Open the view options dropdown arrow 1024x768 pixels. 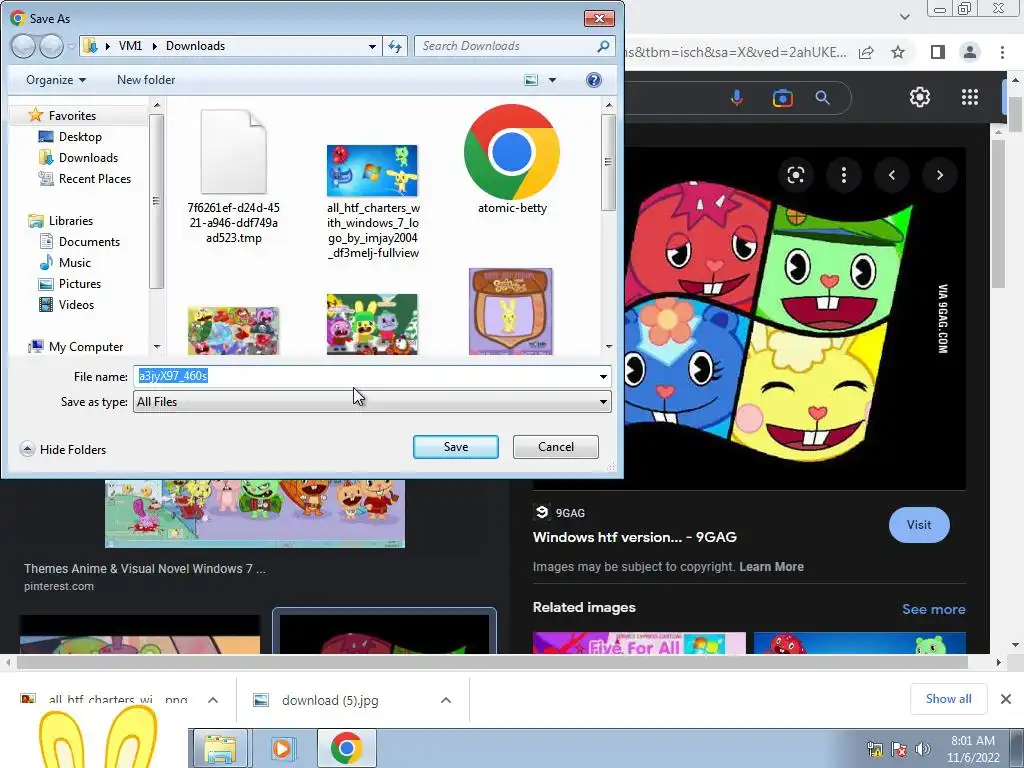click(x=552, y=80)
